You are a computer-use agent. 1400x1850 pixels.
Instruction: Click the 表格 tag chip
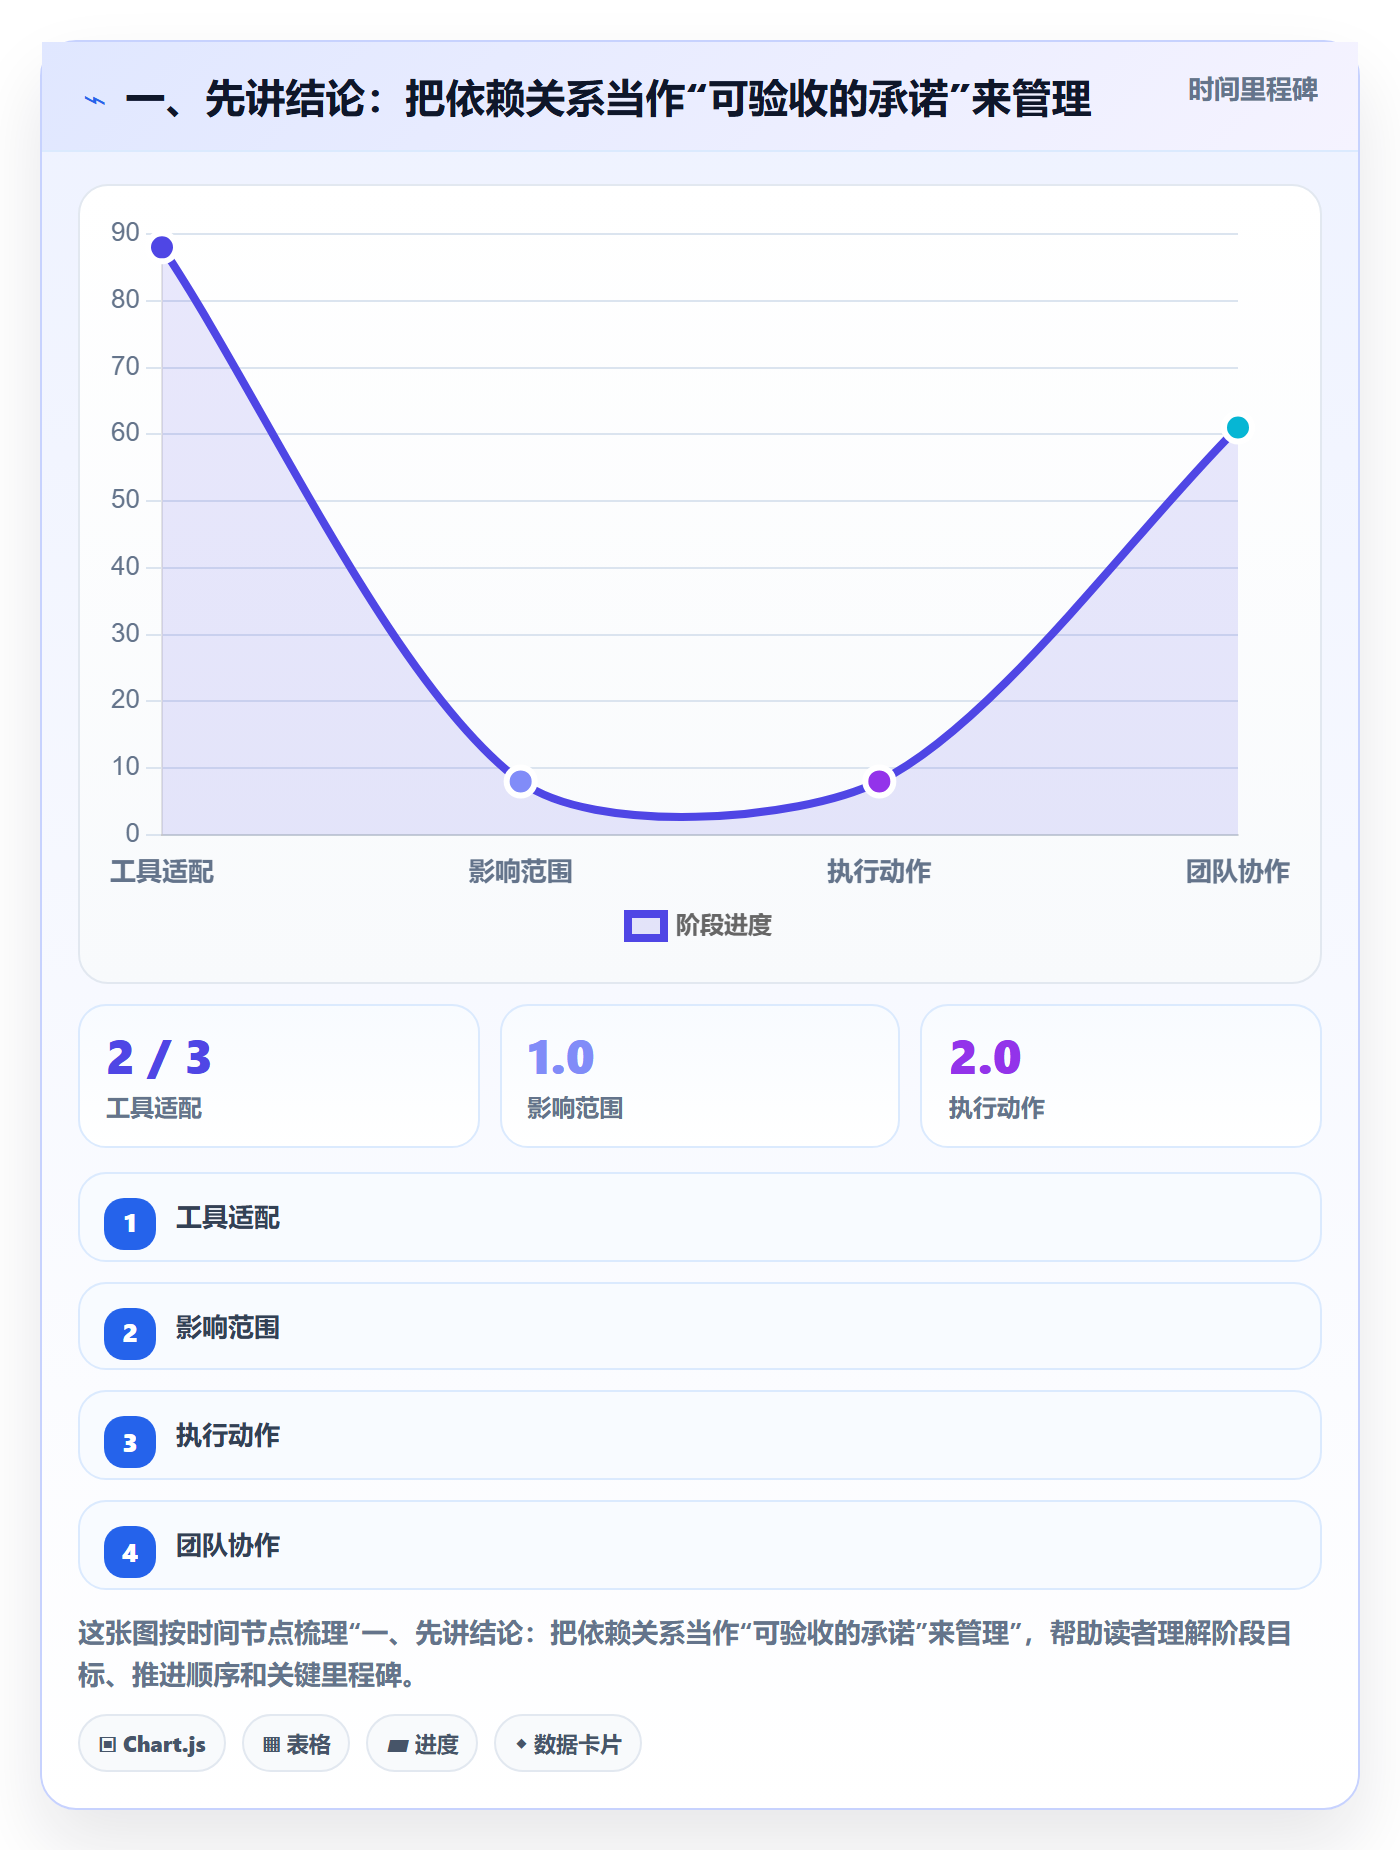pos(296,1744)
